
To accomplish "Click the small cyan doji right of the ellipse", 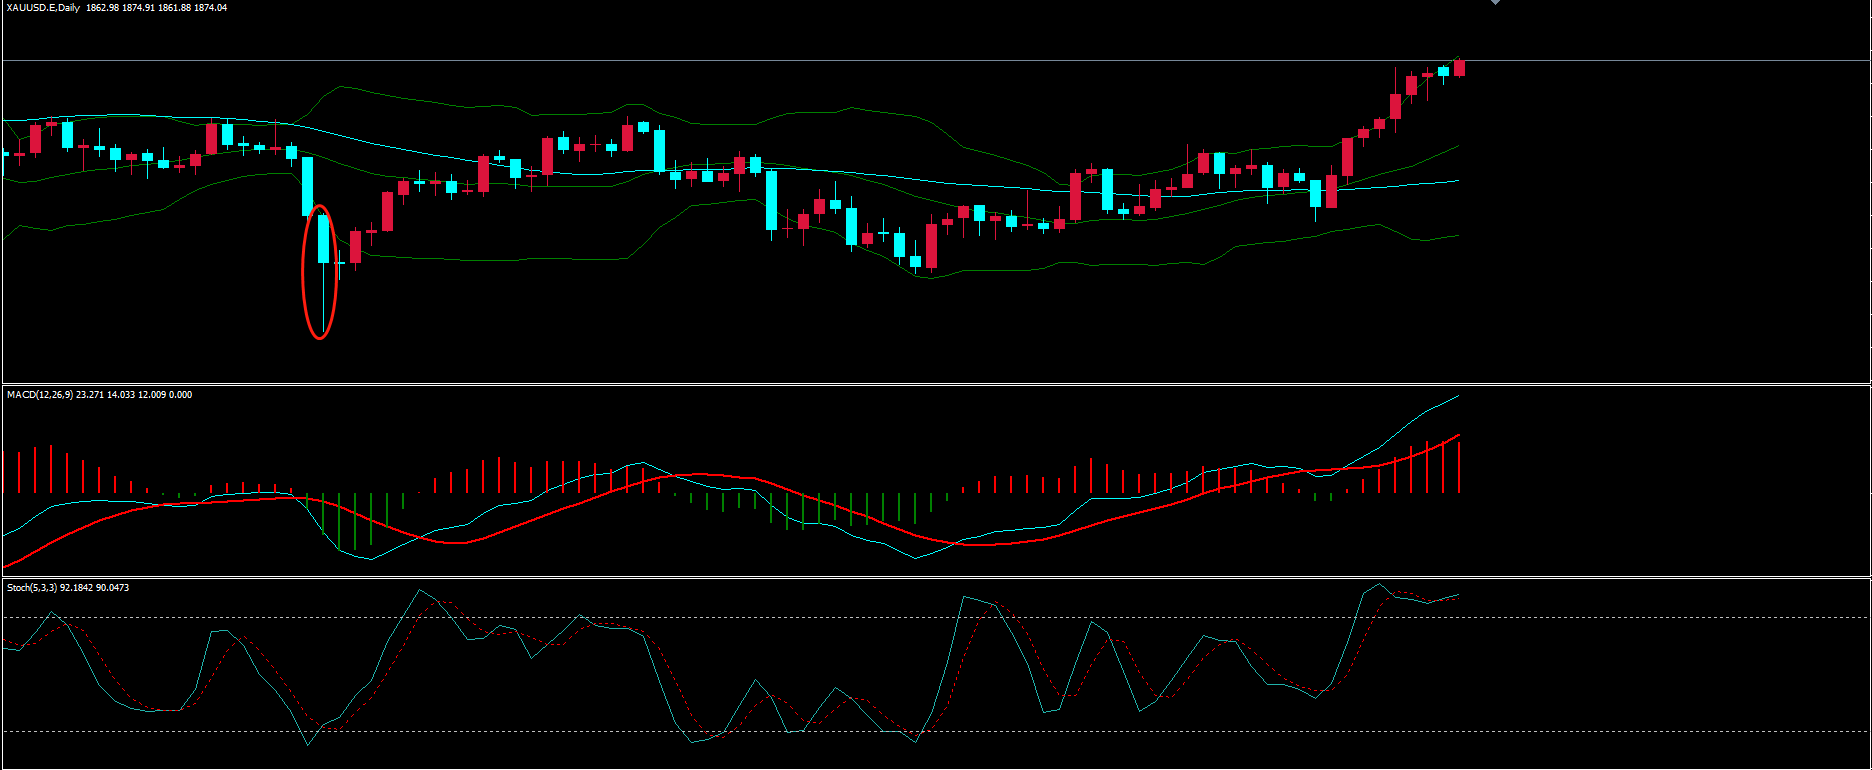I will (x=339, y=263).
